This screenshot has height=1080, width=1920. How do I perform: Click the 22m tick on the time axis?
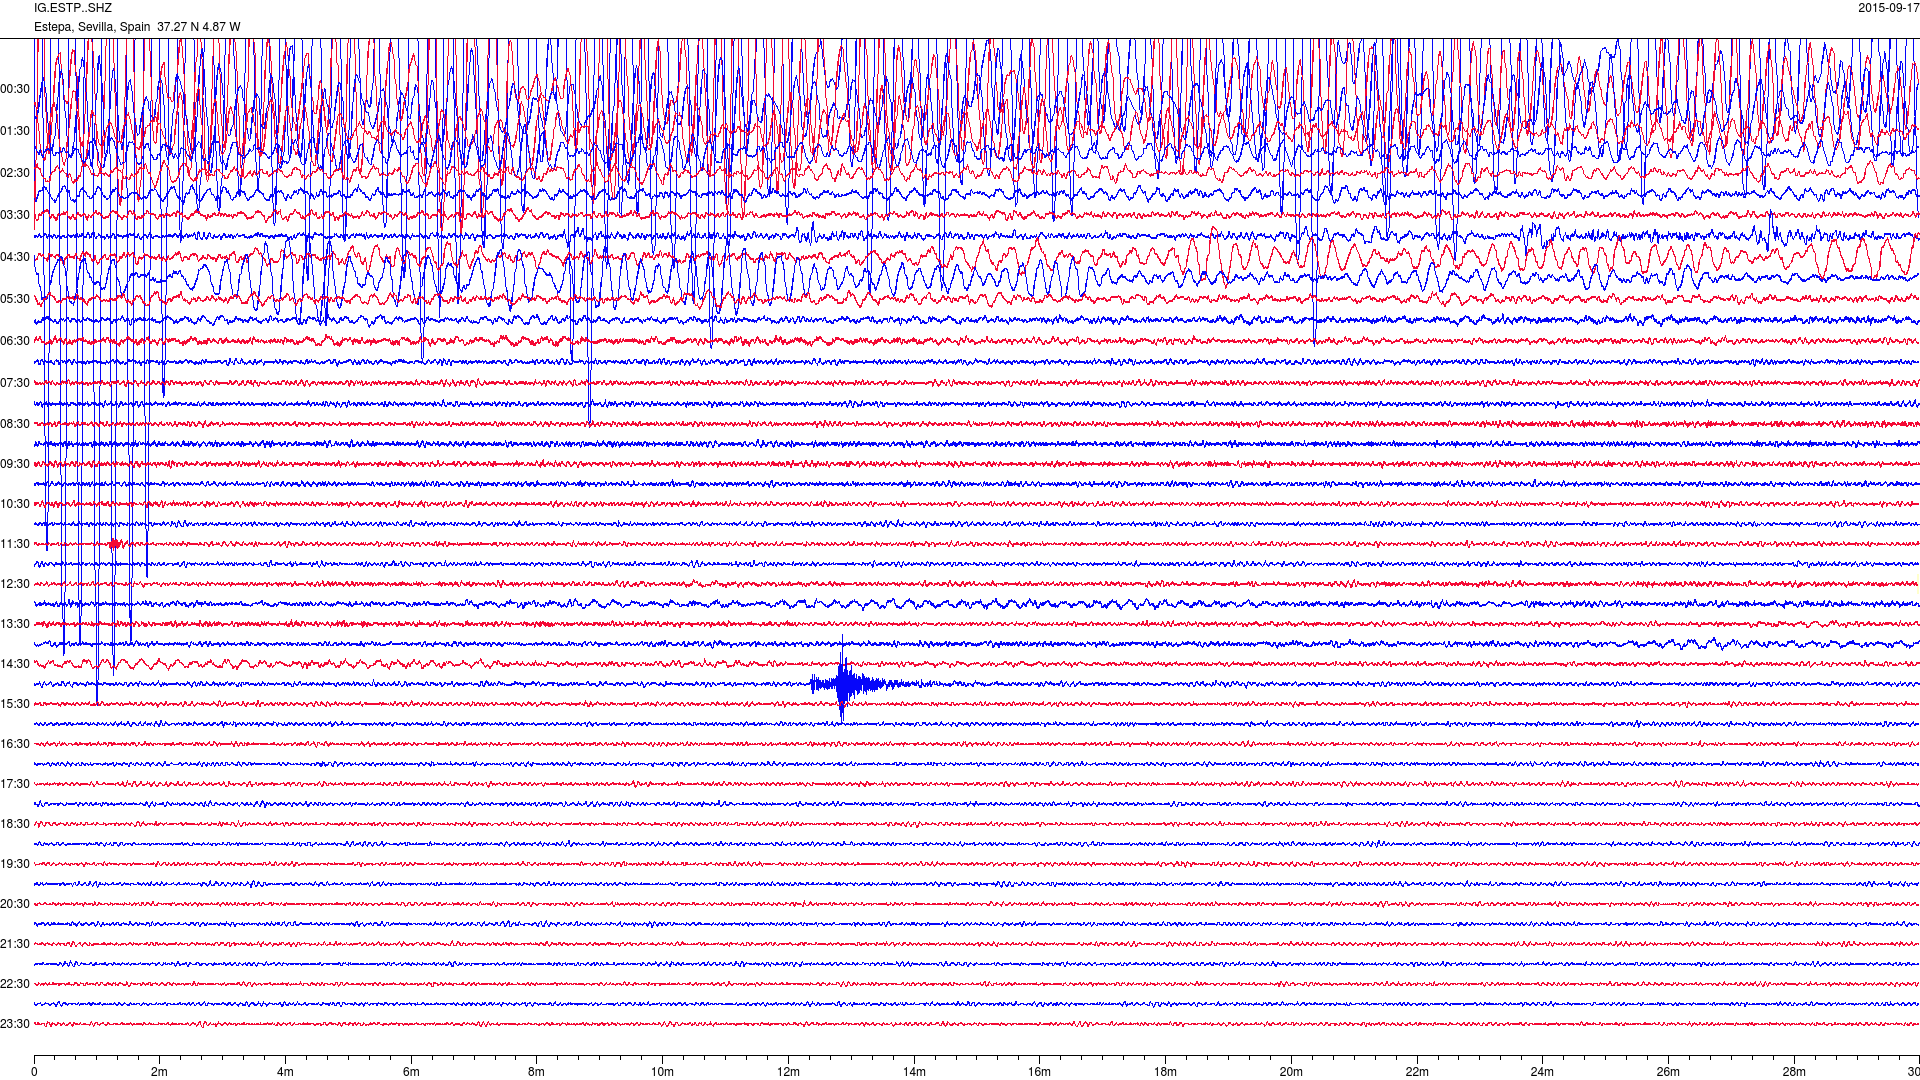[x=1417, y=1072]
